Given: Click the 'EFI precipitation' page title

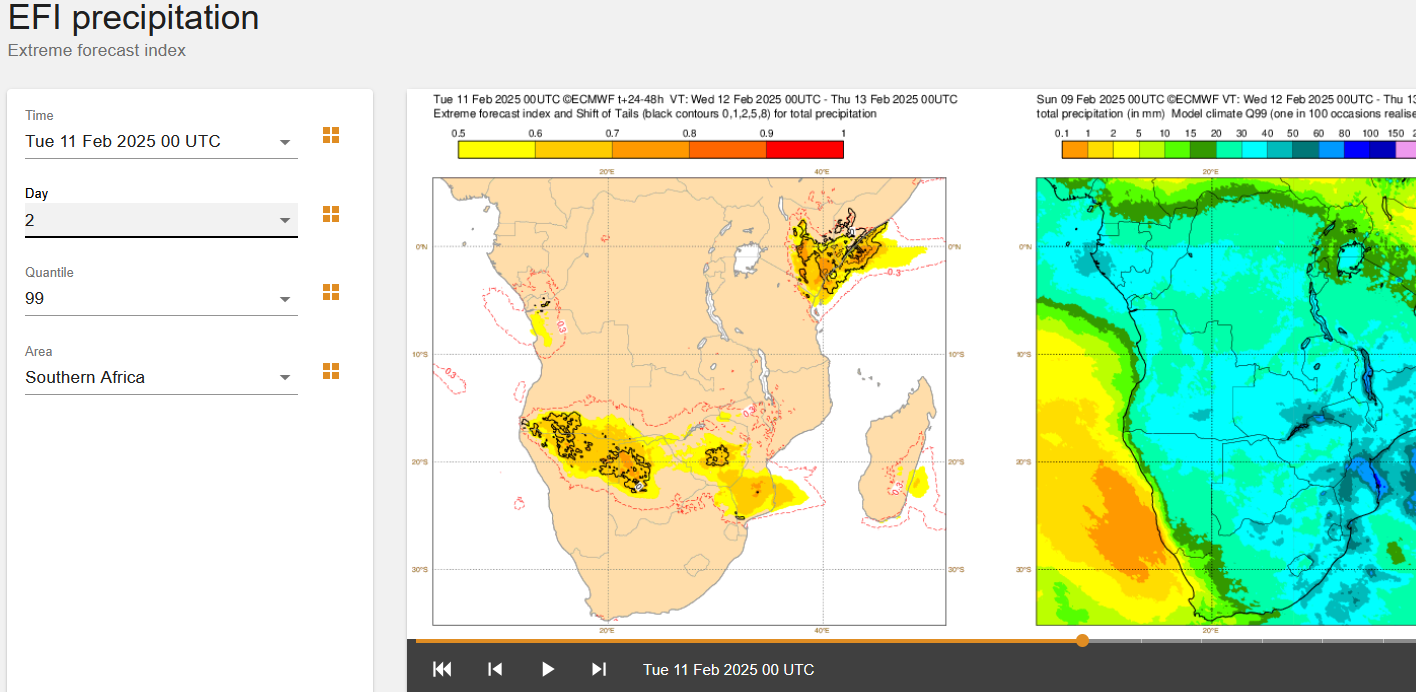Looking at the screenshot, I should coord(134,18).
